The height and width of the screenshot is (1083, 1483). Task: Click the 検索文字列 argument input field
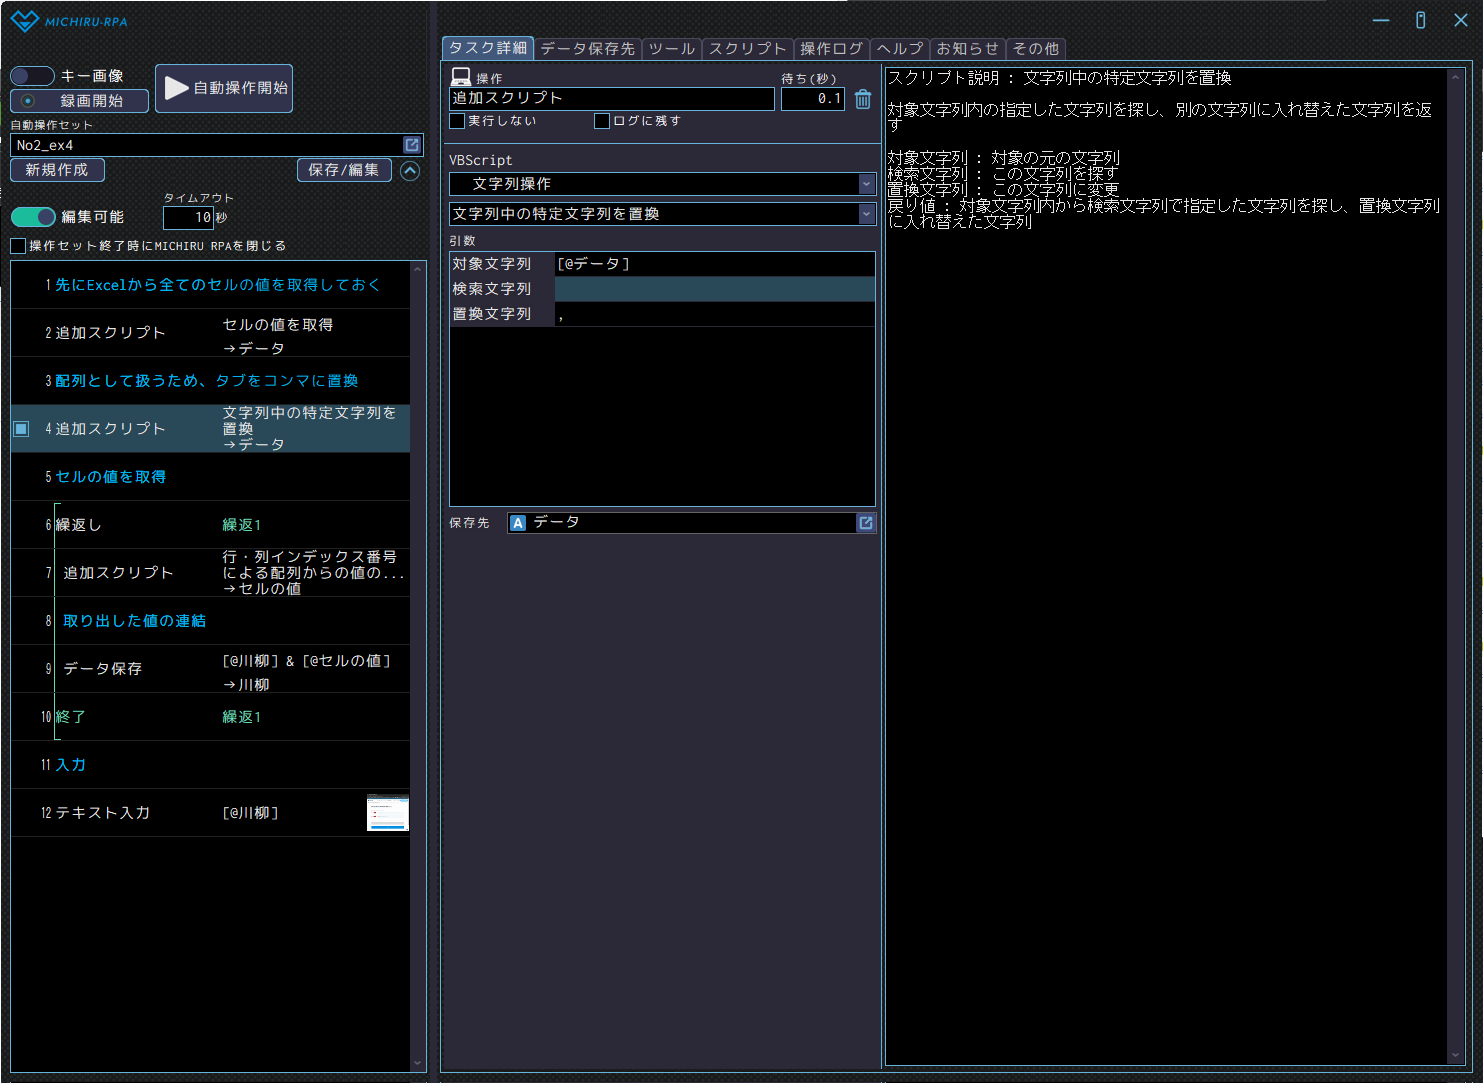[714, 289]
